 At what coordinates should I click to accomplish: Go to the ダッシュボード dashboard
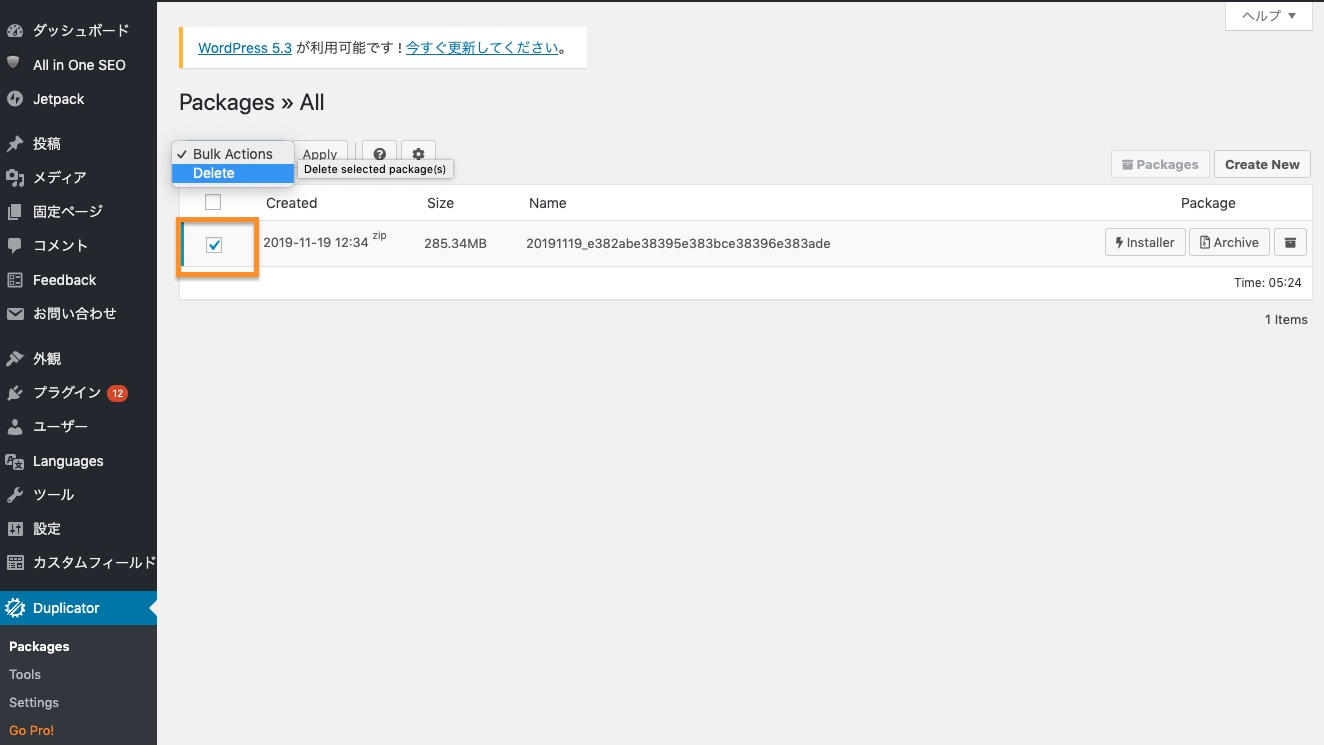point(81,31)
